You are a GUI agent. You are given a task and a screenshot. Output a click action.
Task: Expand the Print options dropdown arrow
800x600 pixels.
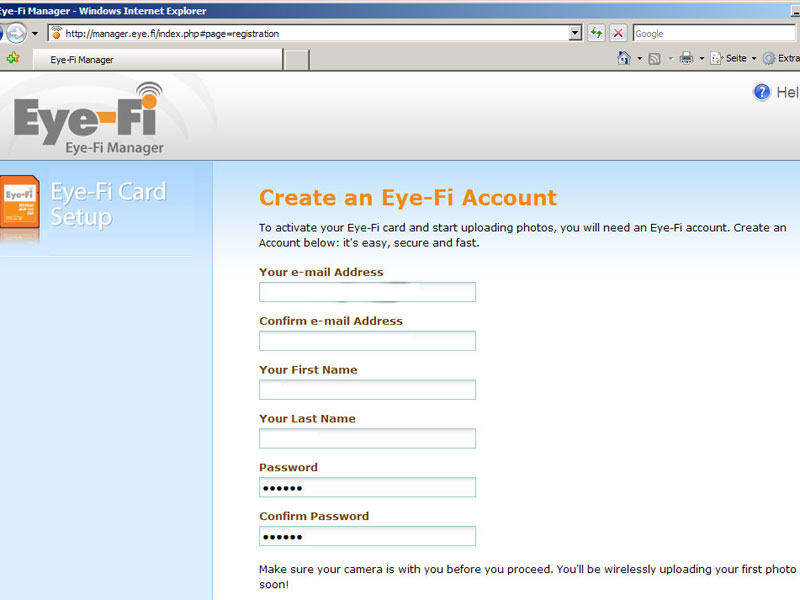click(x=702, y=59)
